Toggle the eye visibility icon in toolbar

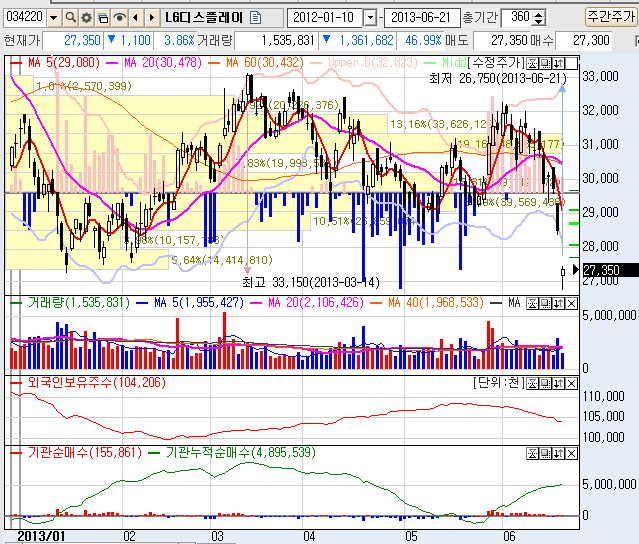coord(119,18)
